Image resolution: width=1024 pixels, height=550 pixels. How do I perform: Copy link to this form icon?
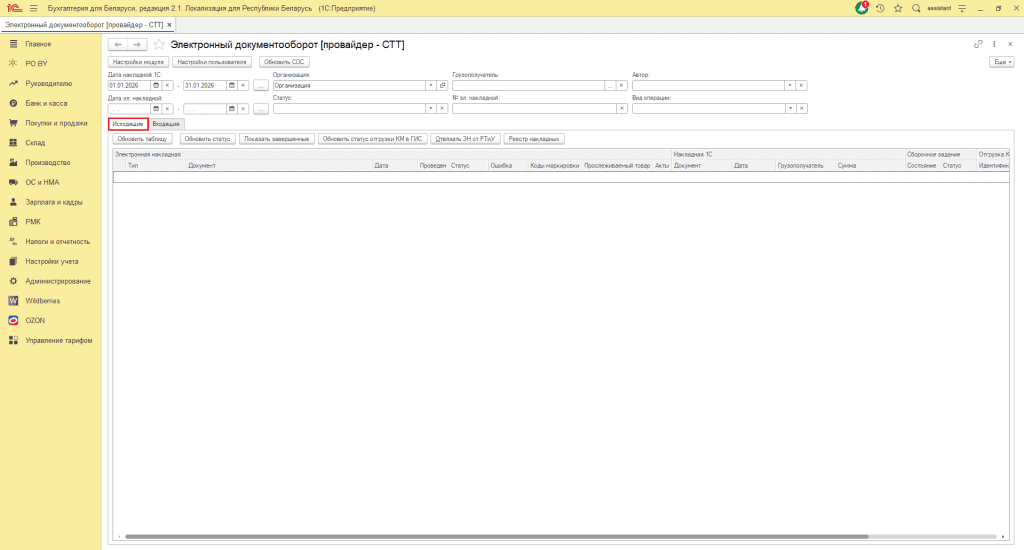tap(978, 44)
